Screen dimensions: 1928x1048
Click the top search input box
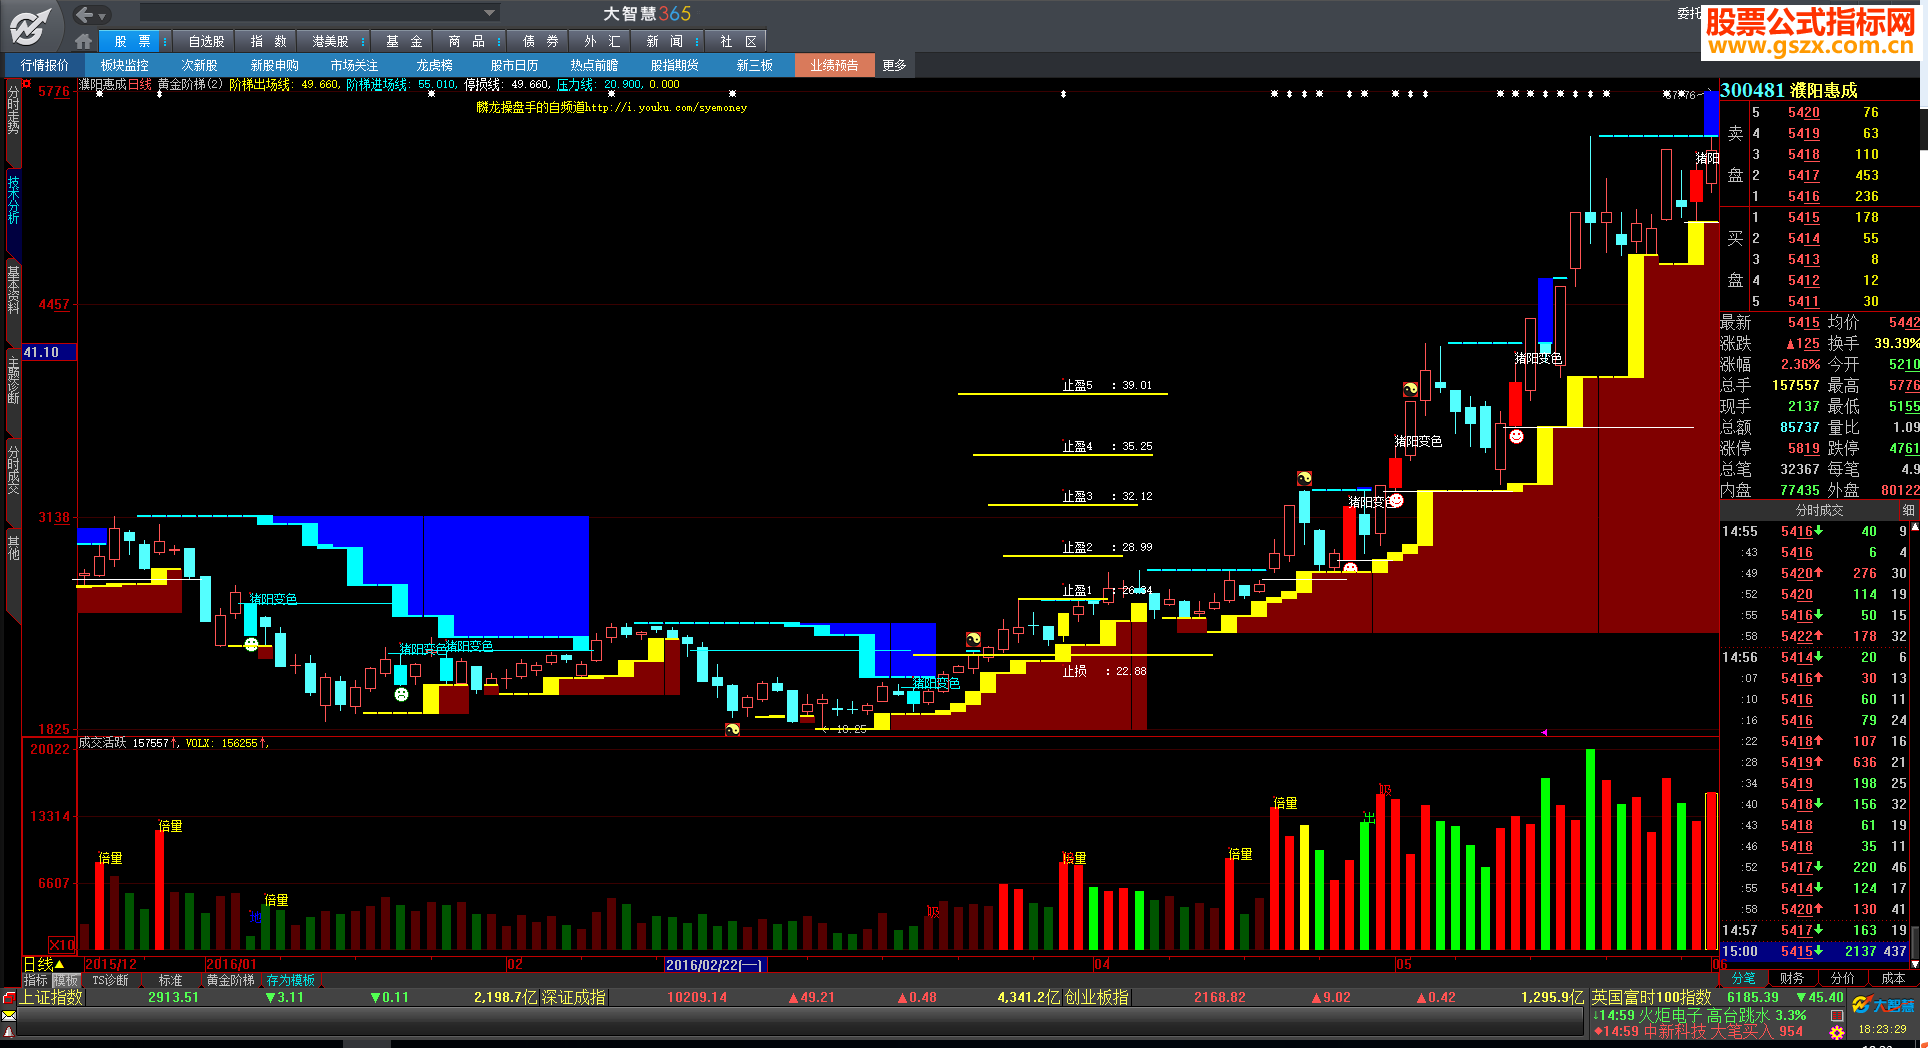310,13
